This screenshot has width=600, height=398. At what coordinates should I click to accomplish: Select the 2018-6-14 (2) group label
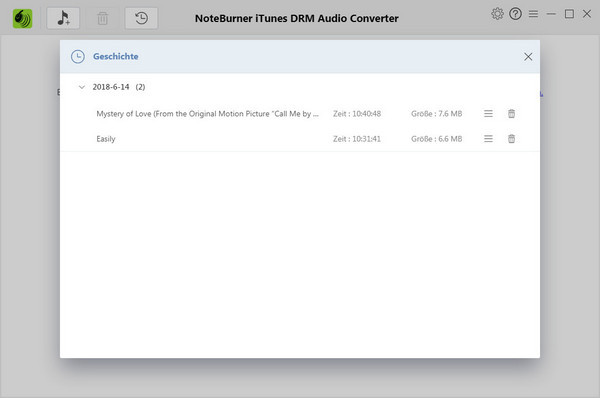(x=119, y=87)
